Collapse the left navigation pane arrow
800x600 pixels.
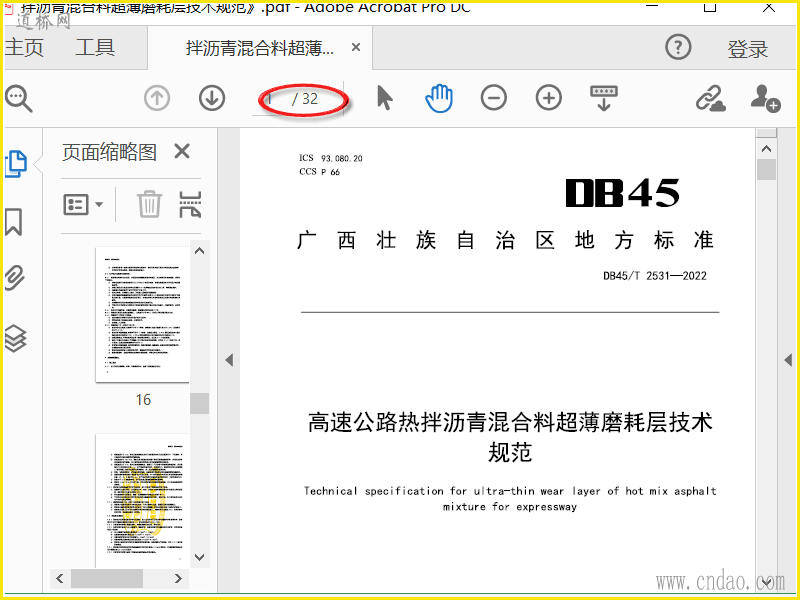pyautogui.click(x=229, y=360)
